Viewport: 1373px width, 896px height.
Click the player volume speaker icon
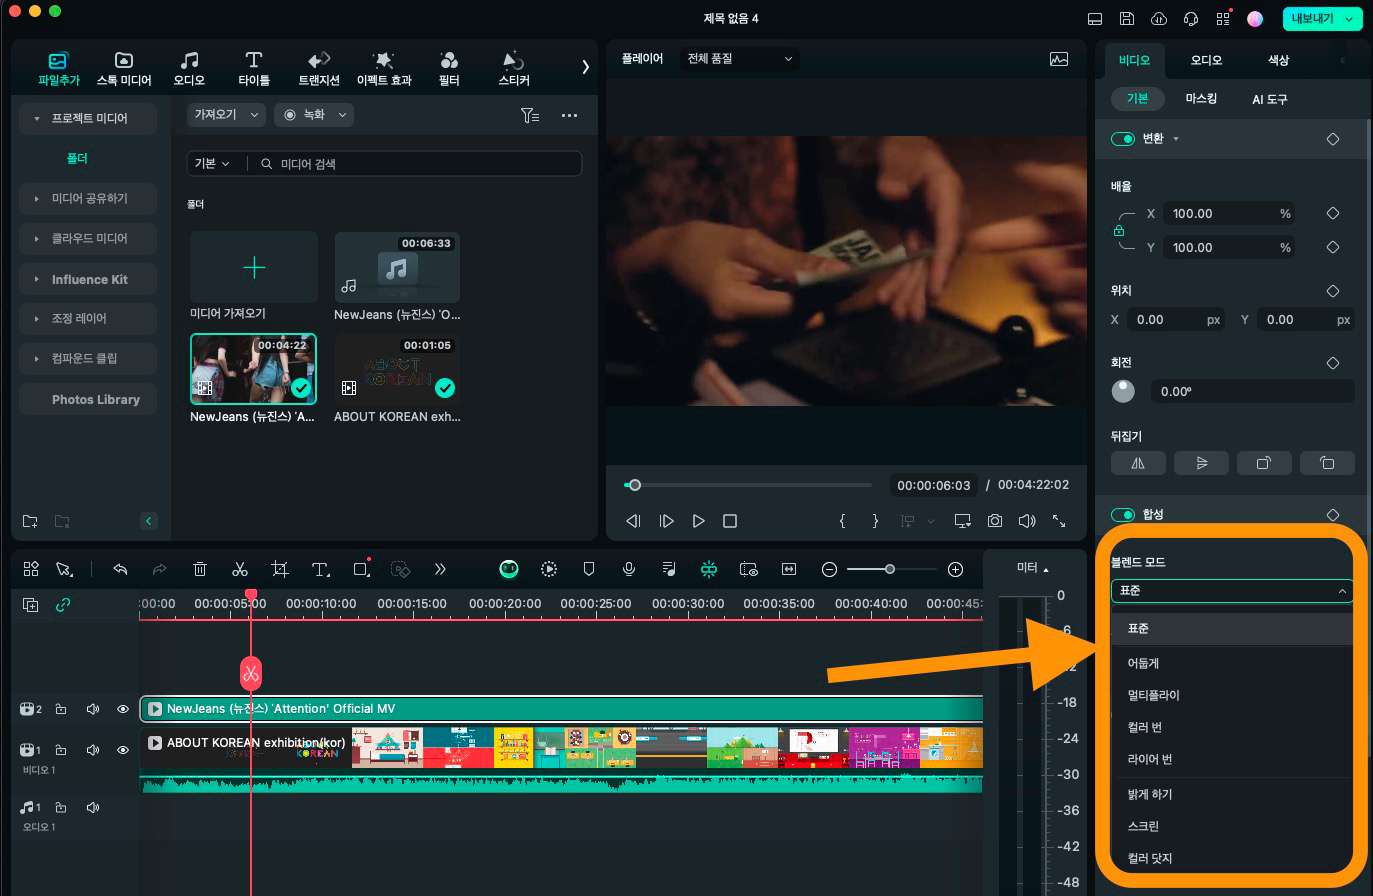pyautogui.click(x=1027, y=521)
